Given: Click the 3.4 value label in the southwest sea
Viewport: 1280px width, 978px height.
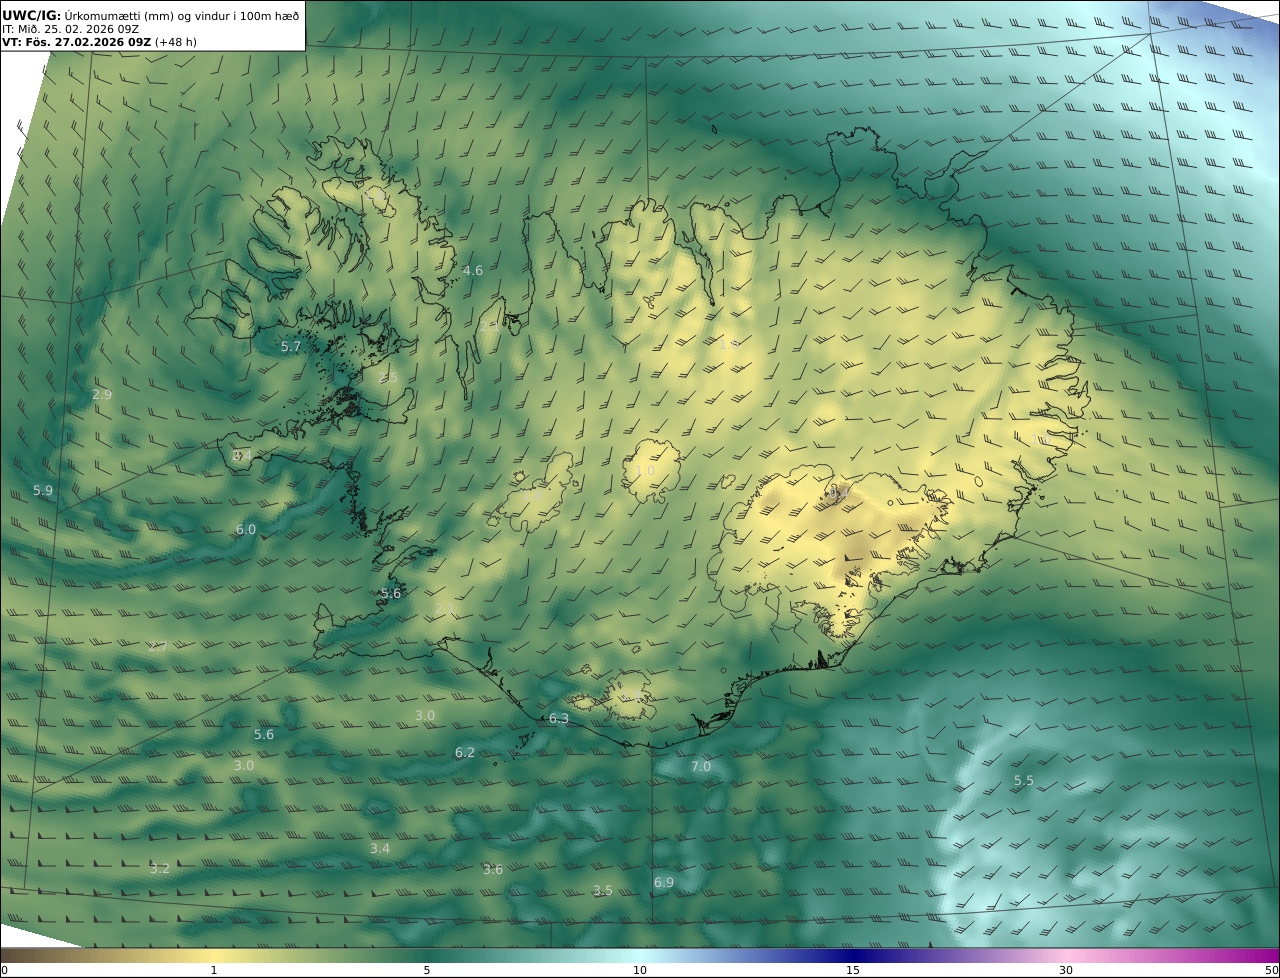Looking at the screenshot, I should [380, 849].
